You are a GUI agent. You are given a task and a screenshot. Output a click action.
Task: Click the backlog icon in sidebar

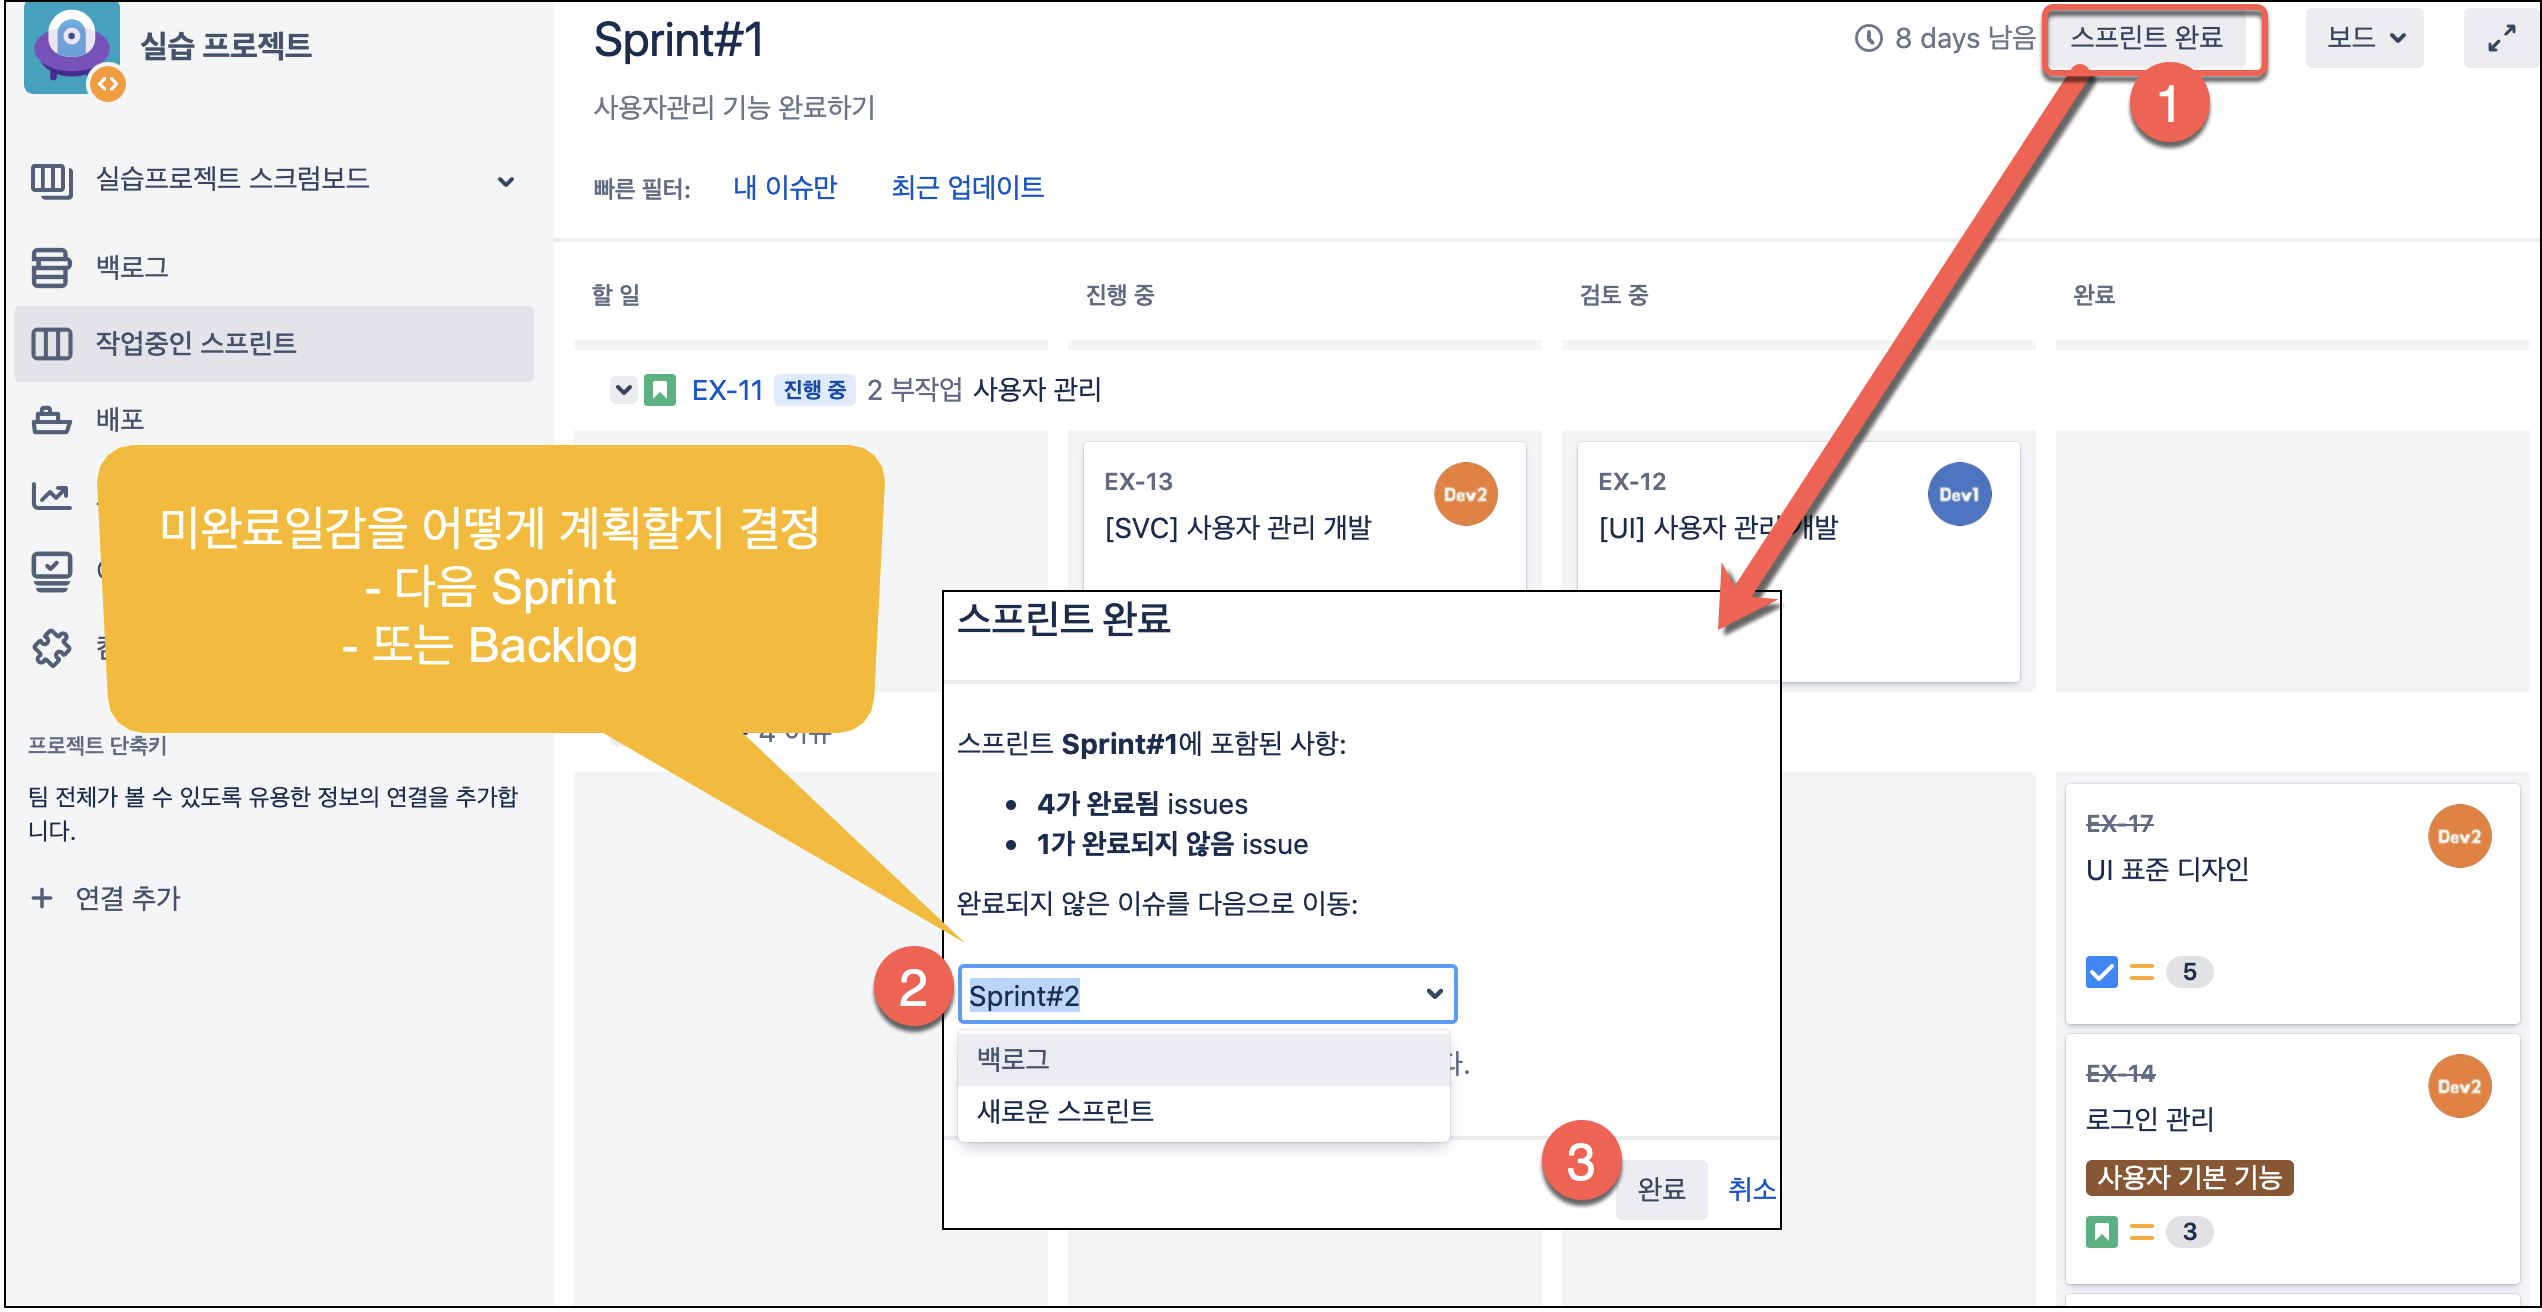50,267
